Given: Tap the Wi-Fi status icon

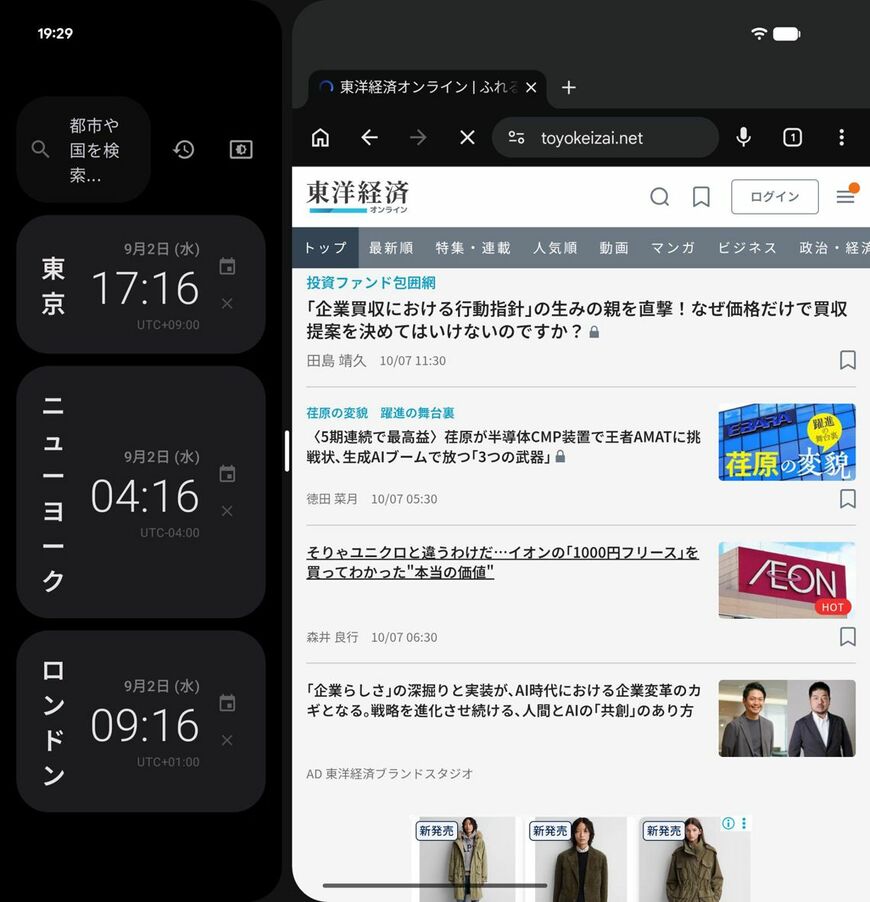Looking at the screenshot, I should [x=759, y=33].
